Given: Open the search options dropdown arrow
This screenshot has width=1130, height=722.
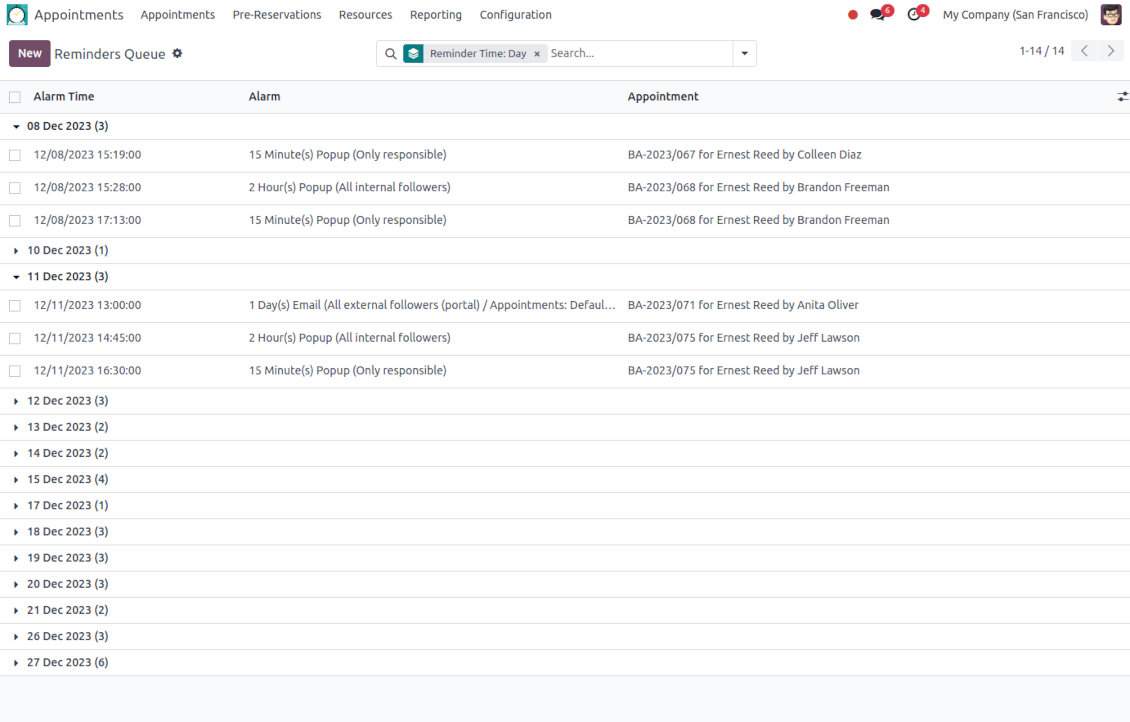Looking at the screenshot, I should (744, 54).
